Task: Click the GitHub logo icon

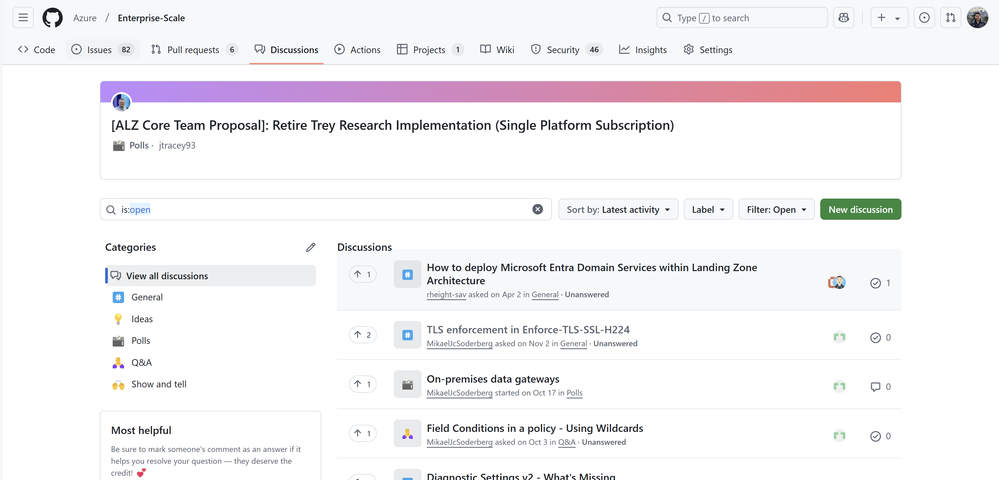Action: click(x=52, y=18)
